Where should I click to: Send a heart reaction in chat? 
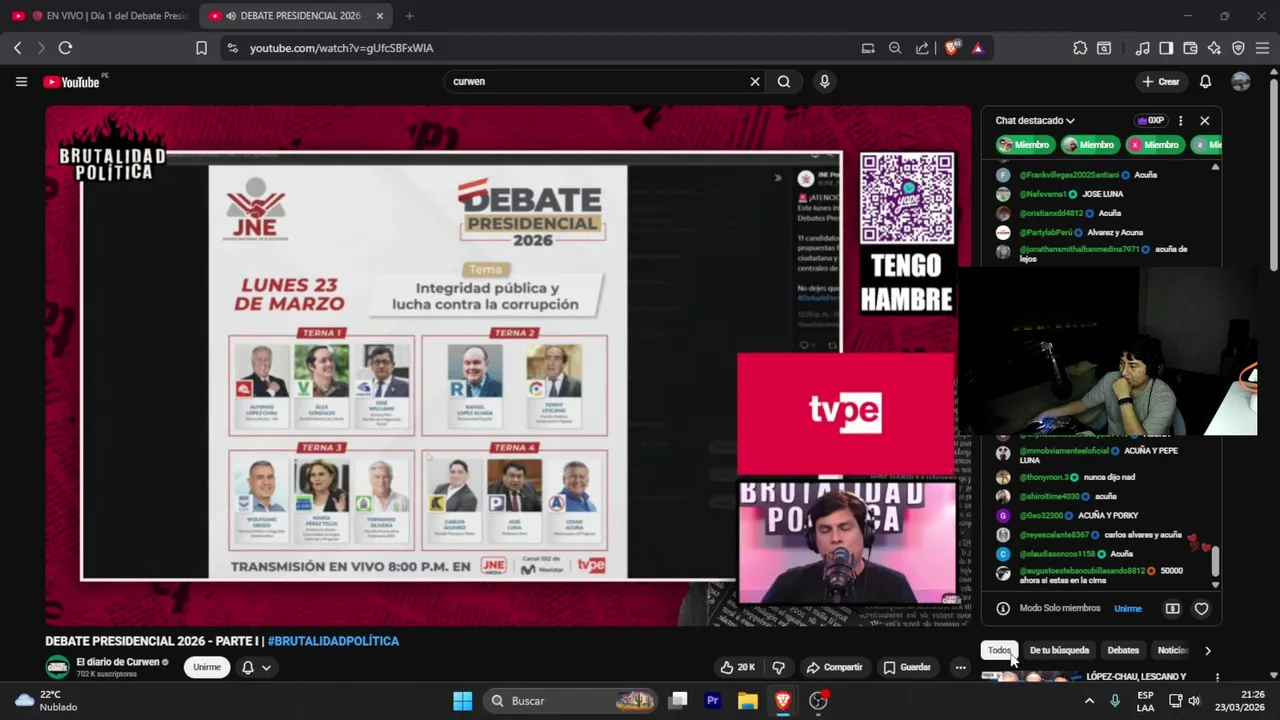(1201, 608)
